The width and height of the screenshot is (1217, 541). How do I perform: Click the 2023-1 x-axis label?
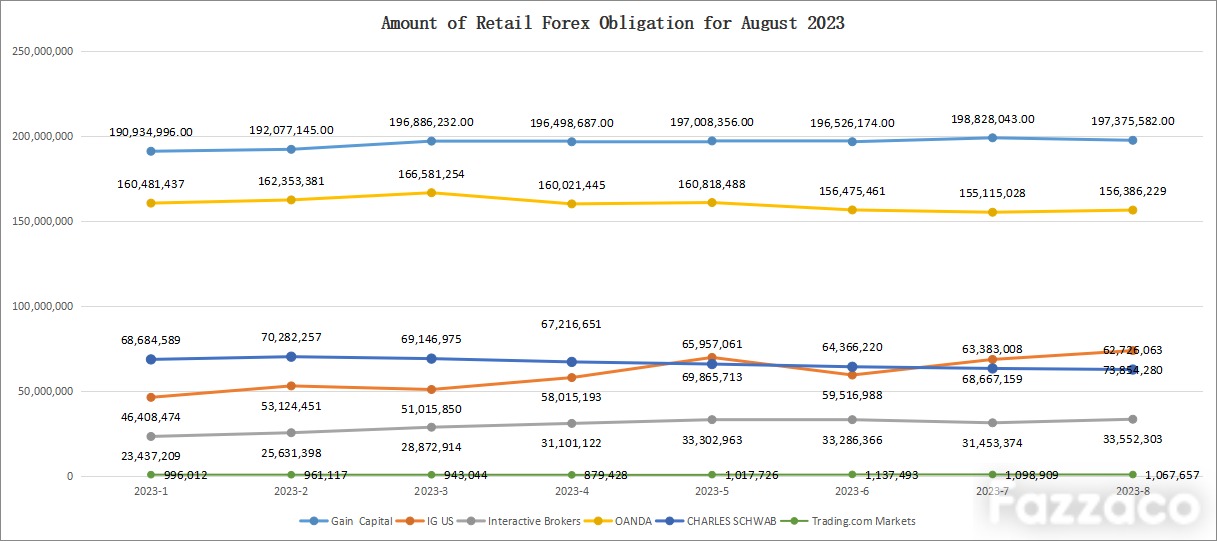pos(151,492)
